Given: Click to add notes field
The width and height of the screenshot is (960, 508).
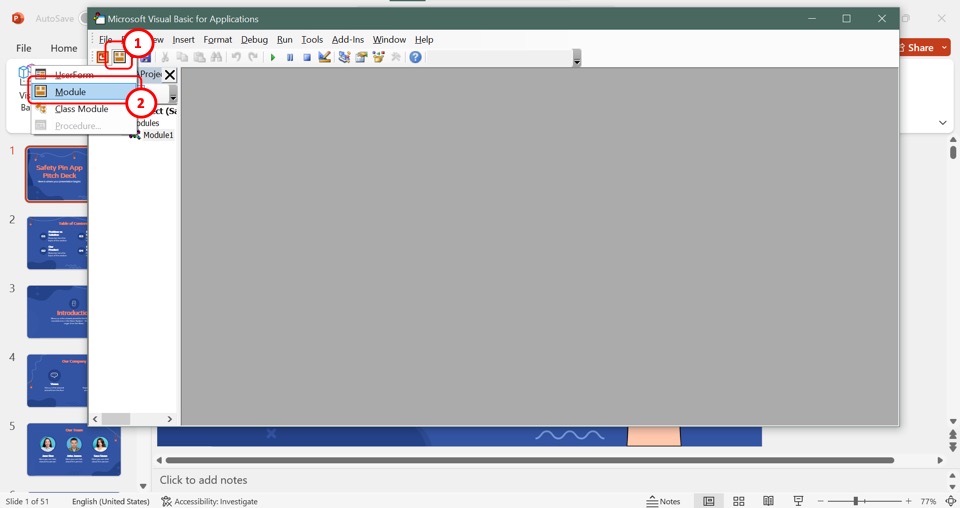Looking at the screenshot, I should pyautogui.click(x=204, y=480).
